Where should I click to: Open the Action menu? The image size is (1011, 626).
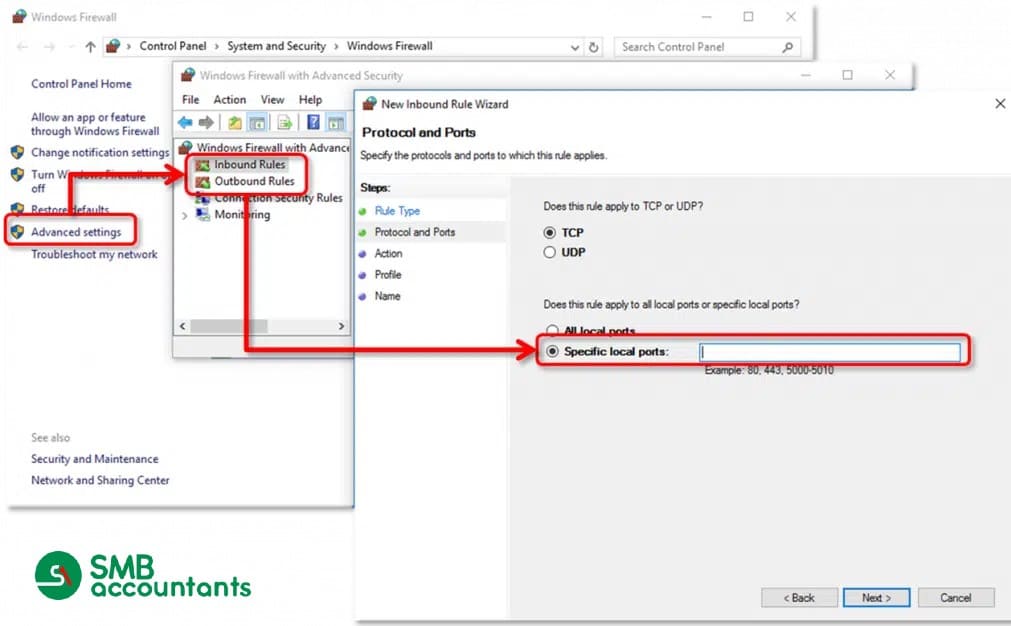(230, 100)
